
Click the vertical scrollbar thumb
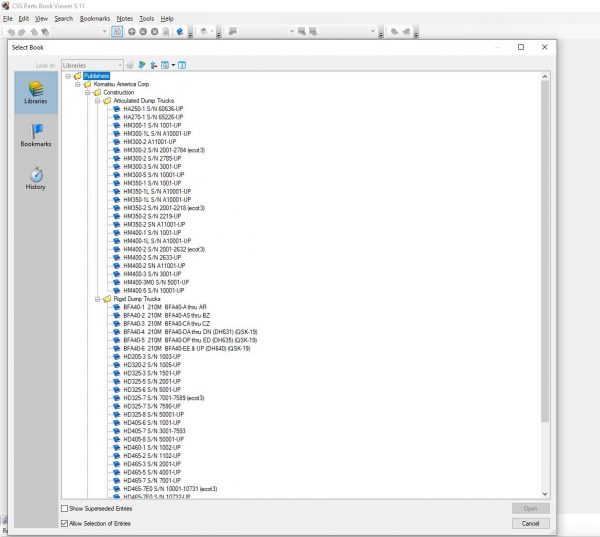[545, 251]
